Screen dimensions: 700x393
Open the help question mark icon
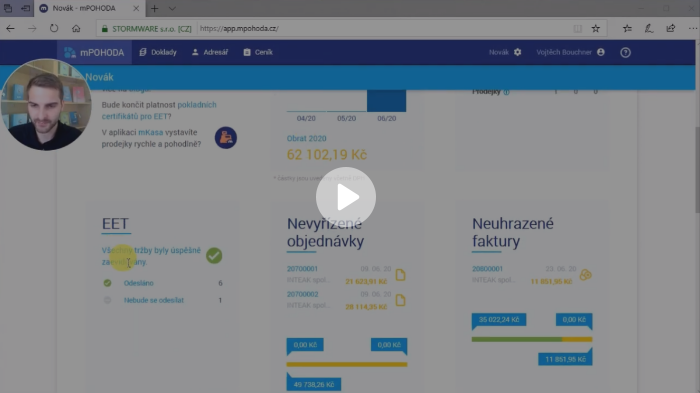(625, 52)
